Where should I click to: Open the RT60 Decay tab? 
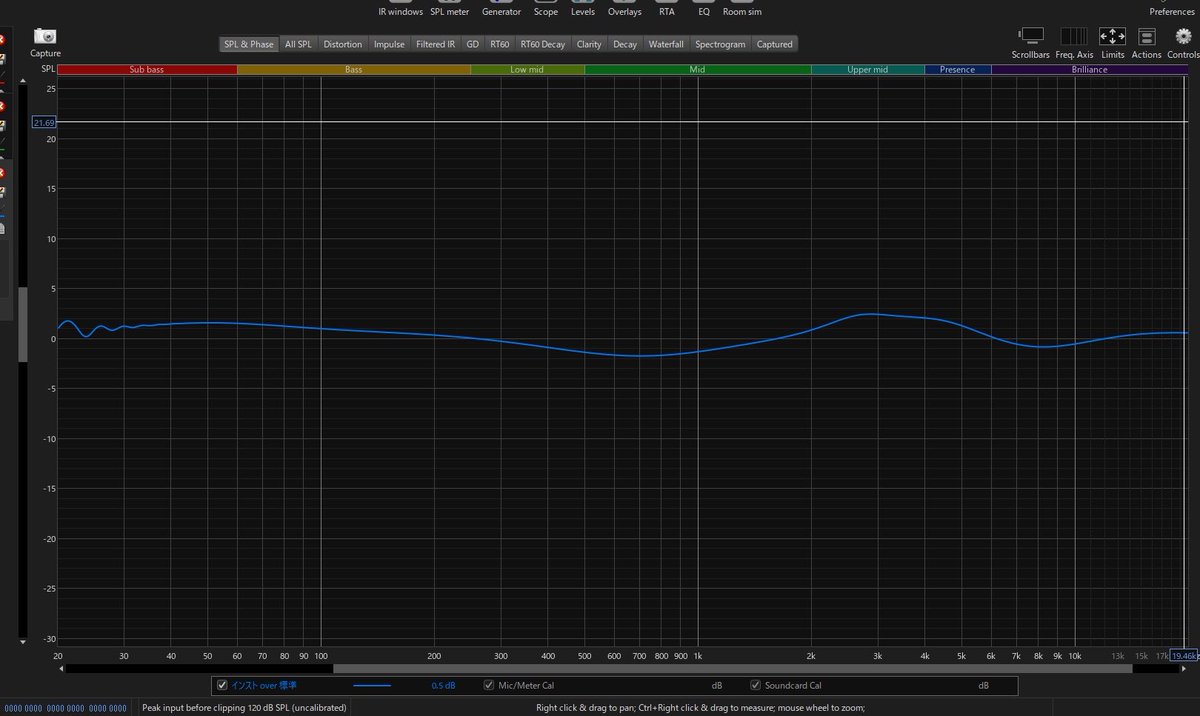pyautogui.click(x=543, y=44)
